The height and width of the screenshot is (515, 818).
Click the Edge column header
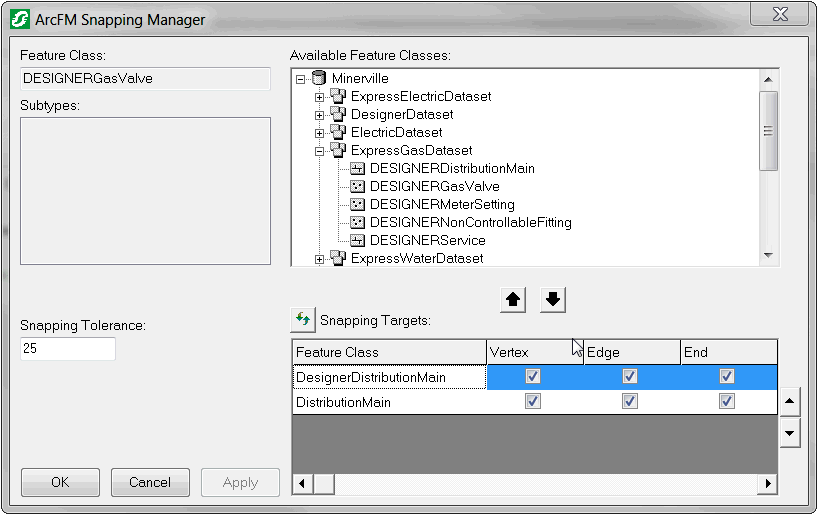(632, 352)
